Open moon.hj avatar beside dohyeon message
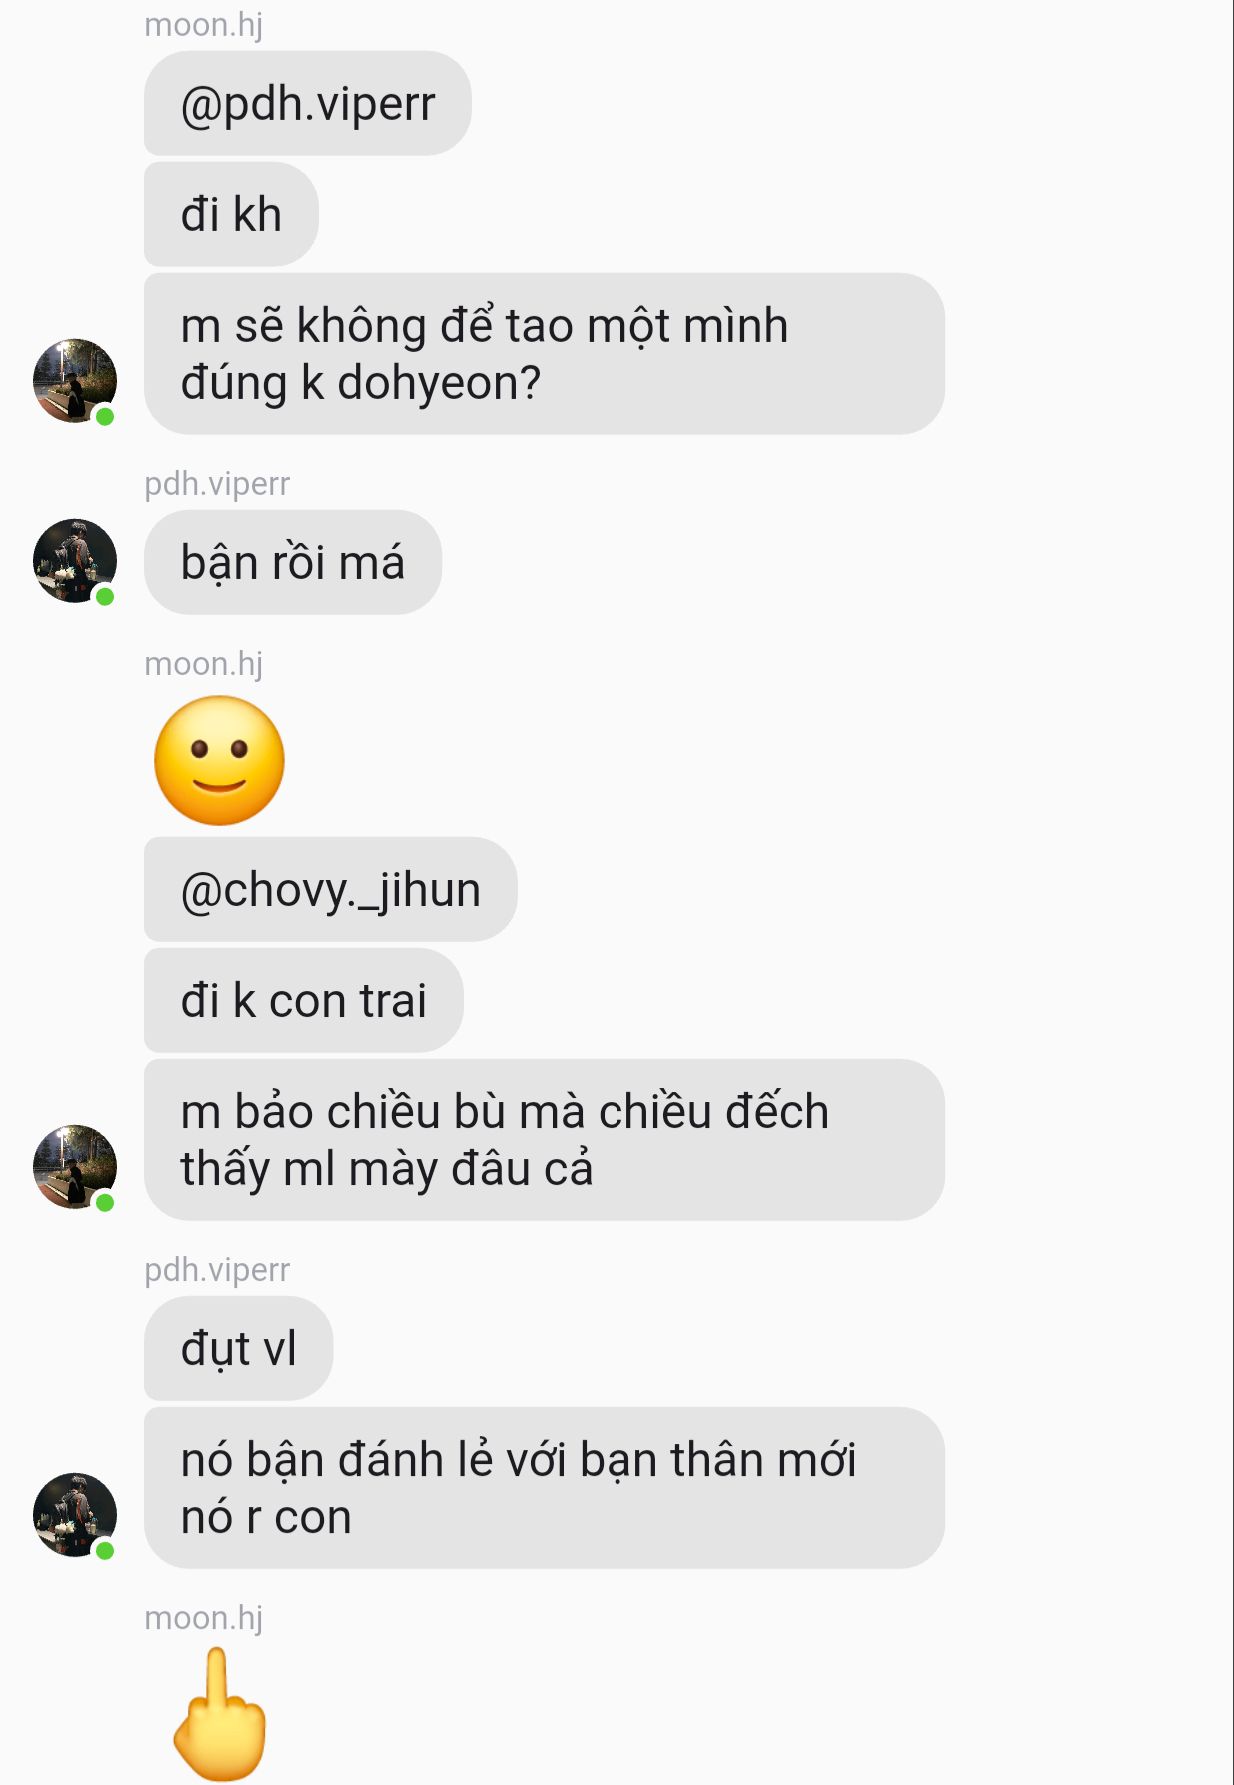Image resolution: width=1234 pixels, height=1785 pixels. pyautogui.click(x=75, y=381)
